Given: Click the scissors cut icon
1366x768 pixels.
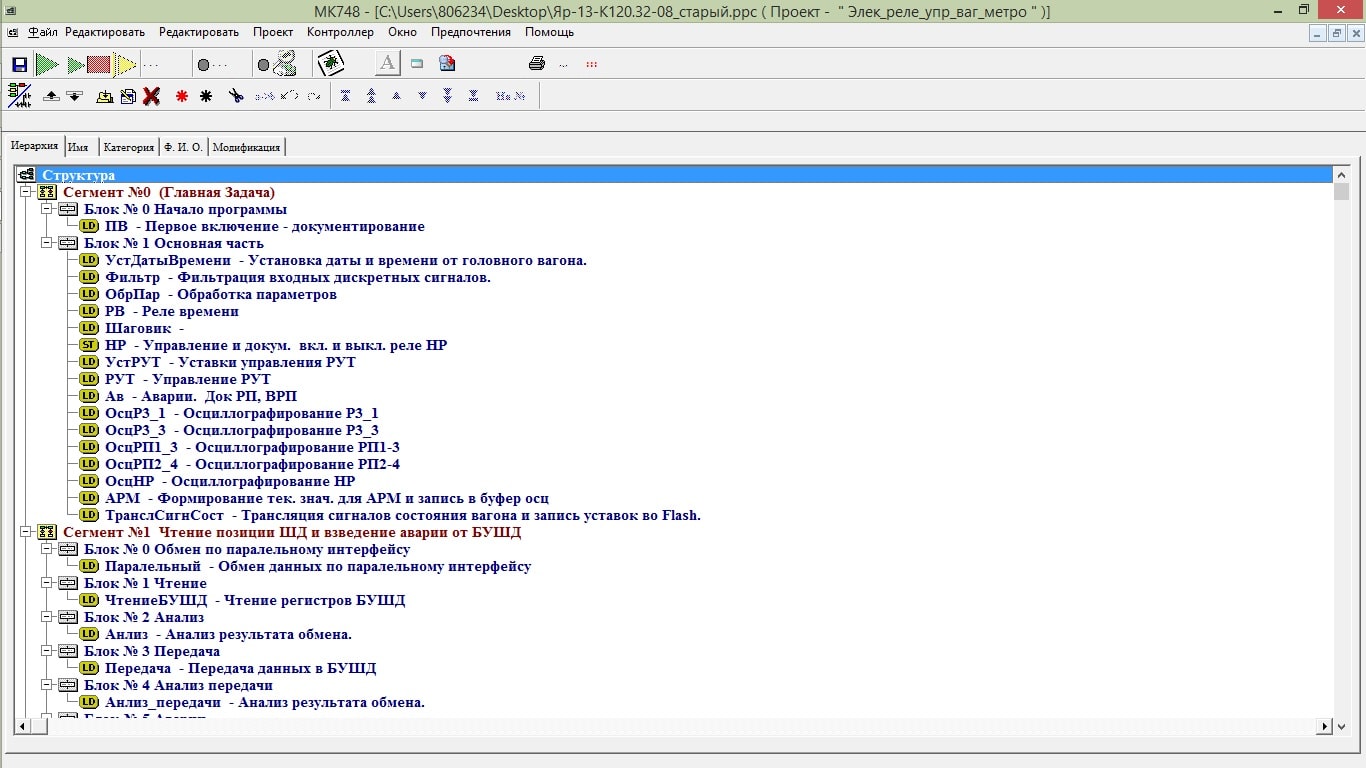Looking at the screenshot, I should [x=236, y=96].
